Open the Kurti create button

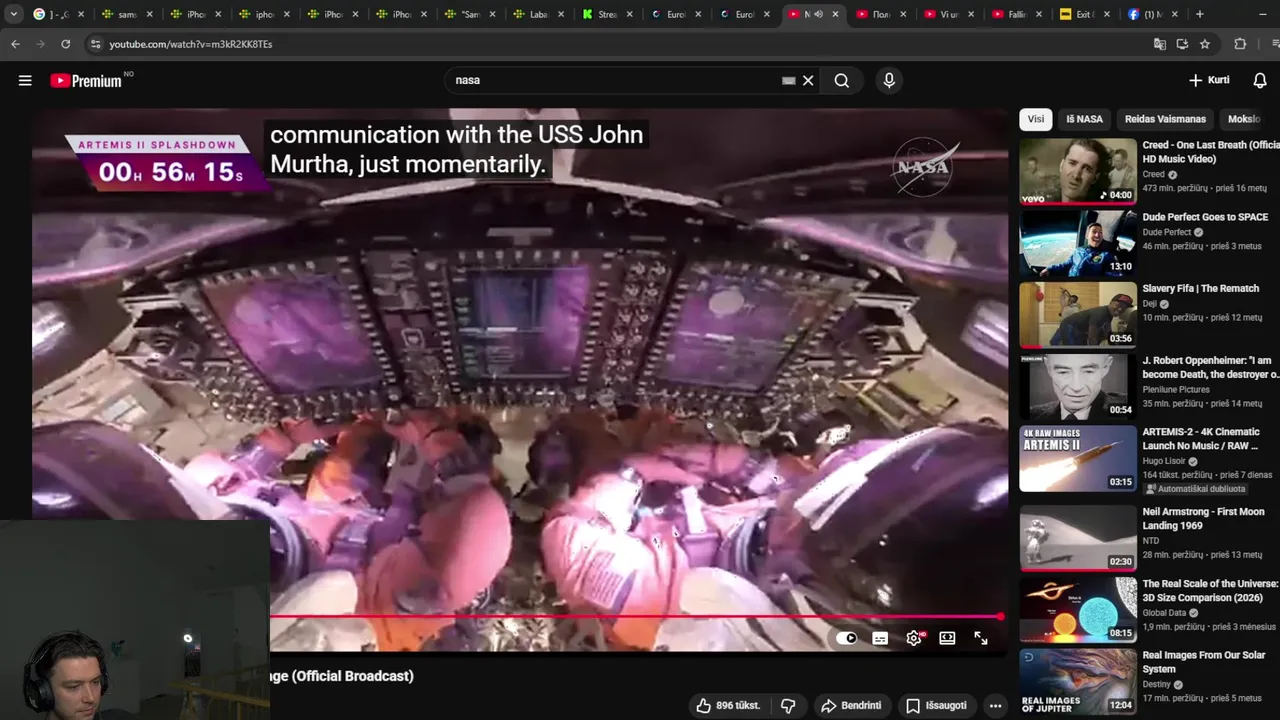1209,80
